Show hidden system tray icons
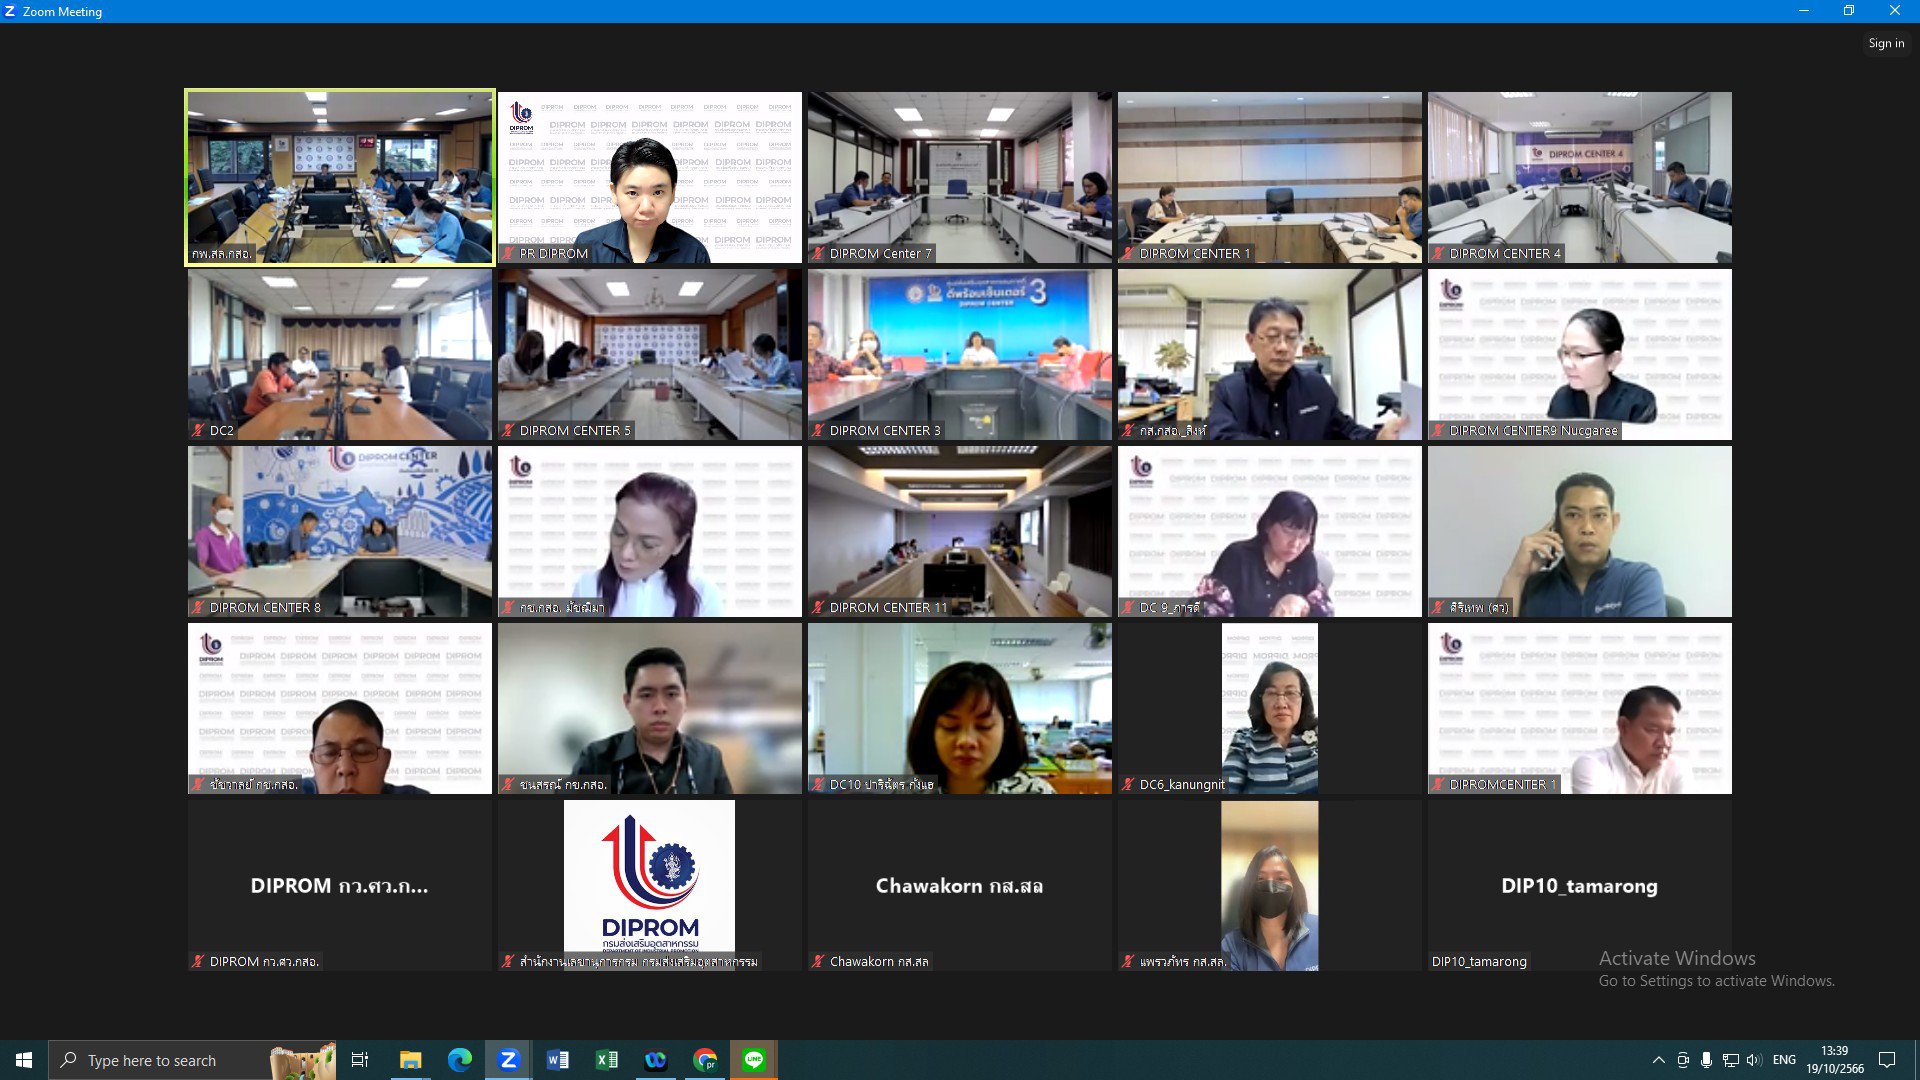 coord(1658,1060)
